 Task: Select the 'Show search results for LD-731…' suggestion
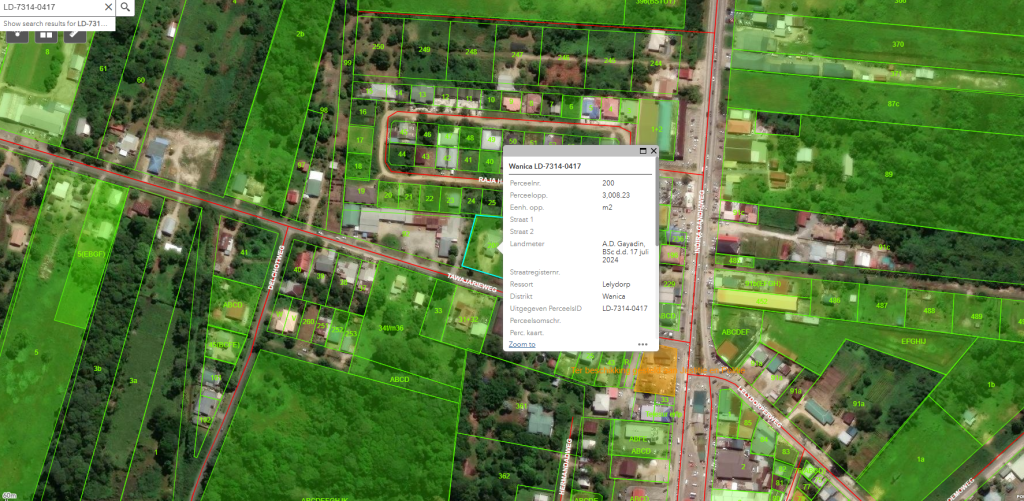point(56,23)
